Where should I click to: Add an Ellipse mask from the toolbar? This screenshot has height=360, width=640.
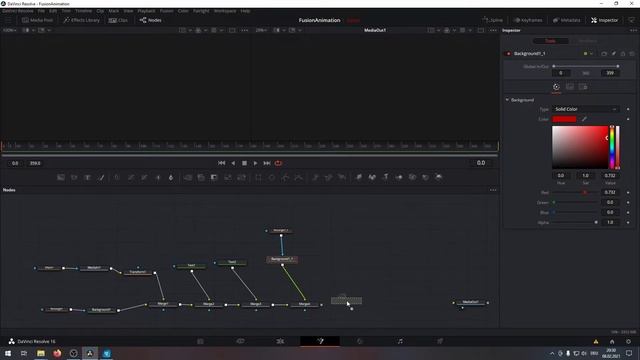[272, 177]
